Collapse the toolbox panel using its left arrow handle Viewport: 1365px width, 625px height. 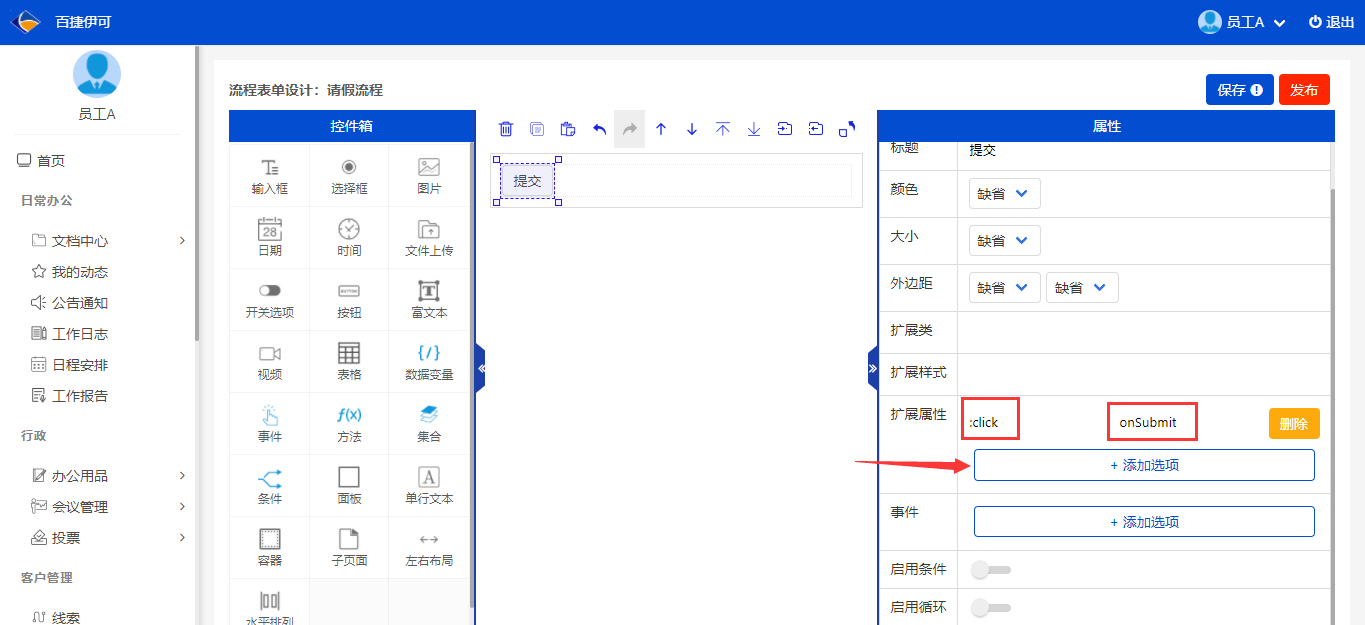[x=481, y=369]
